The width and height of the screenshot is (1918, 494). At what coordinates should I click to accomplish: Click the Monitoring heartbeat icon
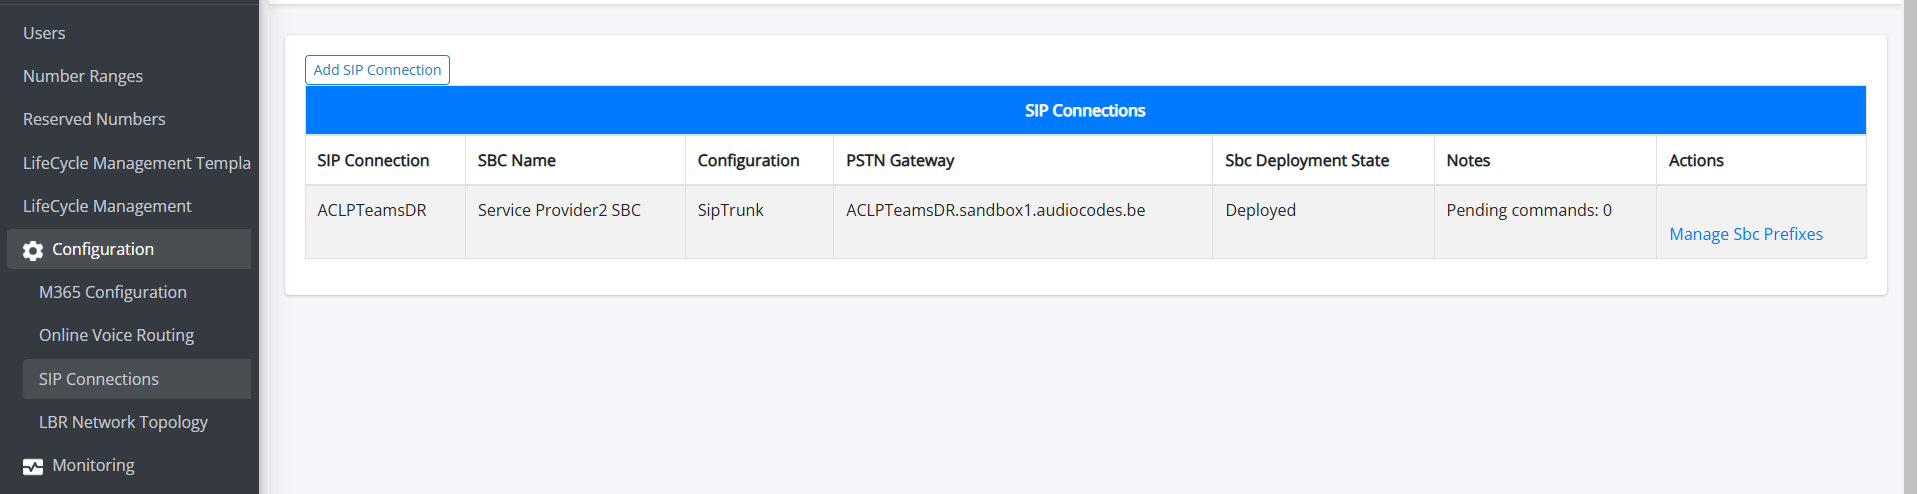[x=33, y=466]
